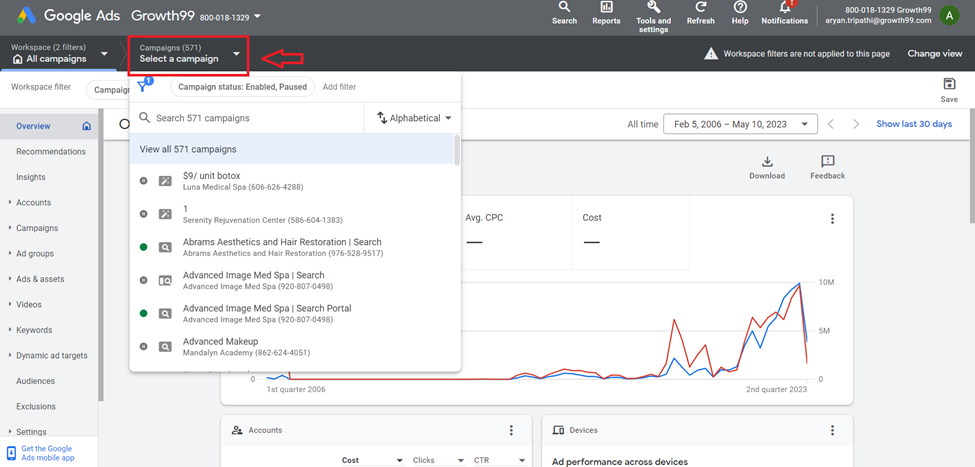975x467 pixels.
Task: Open the Alphabetical sort dropdown
Action: 414,118
